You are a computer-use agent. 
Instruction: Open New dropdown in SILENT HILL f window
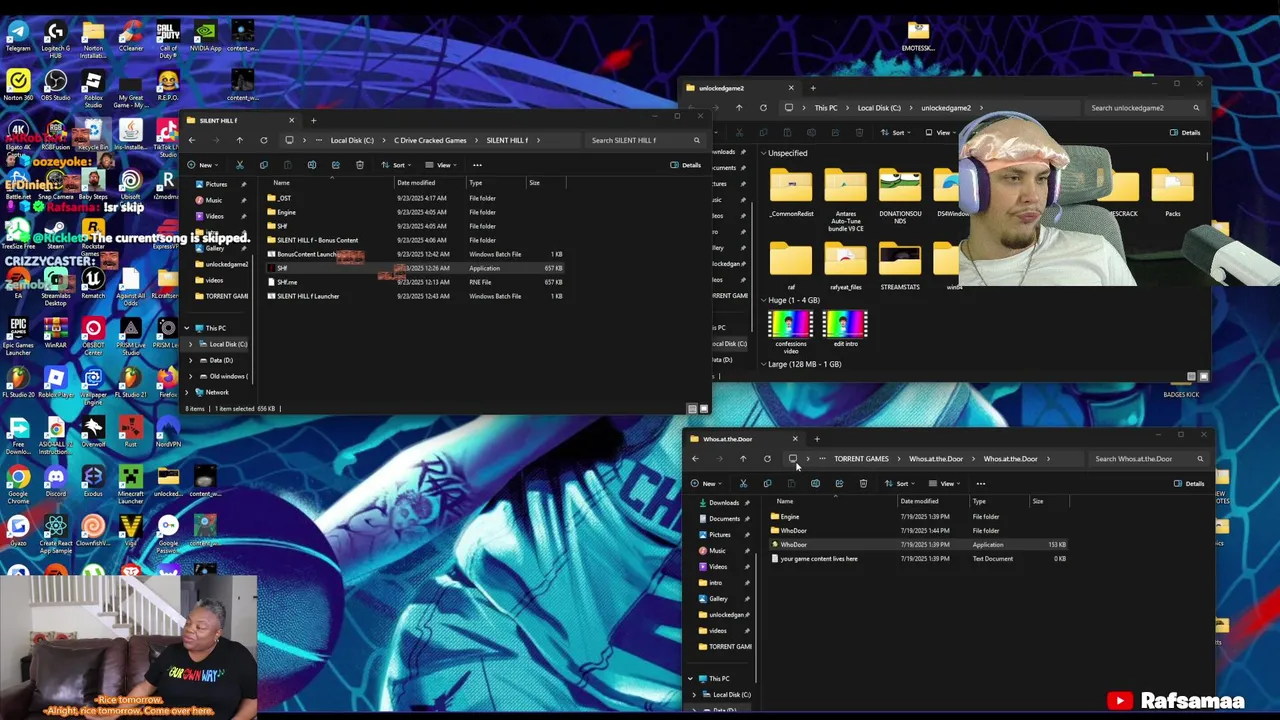coord(202,165)
